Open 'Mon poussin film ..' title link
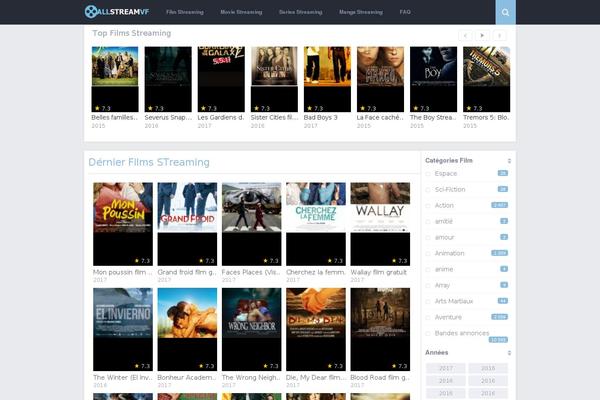This screenshot has height=400, width=600. coord(123,272)
